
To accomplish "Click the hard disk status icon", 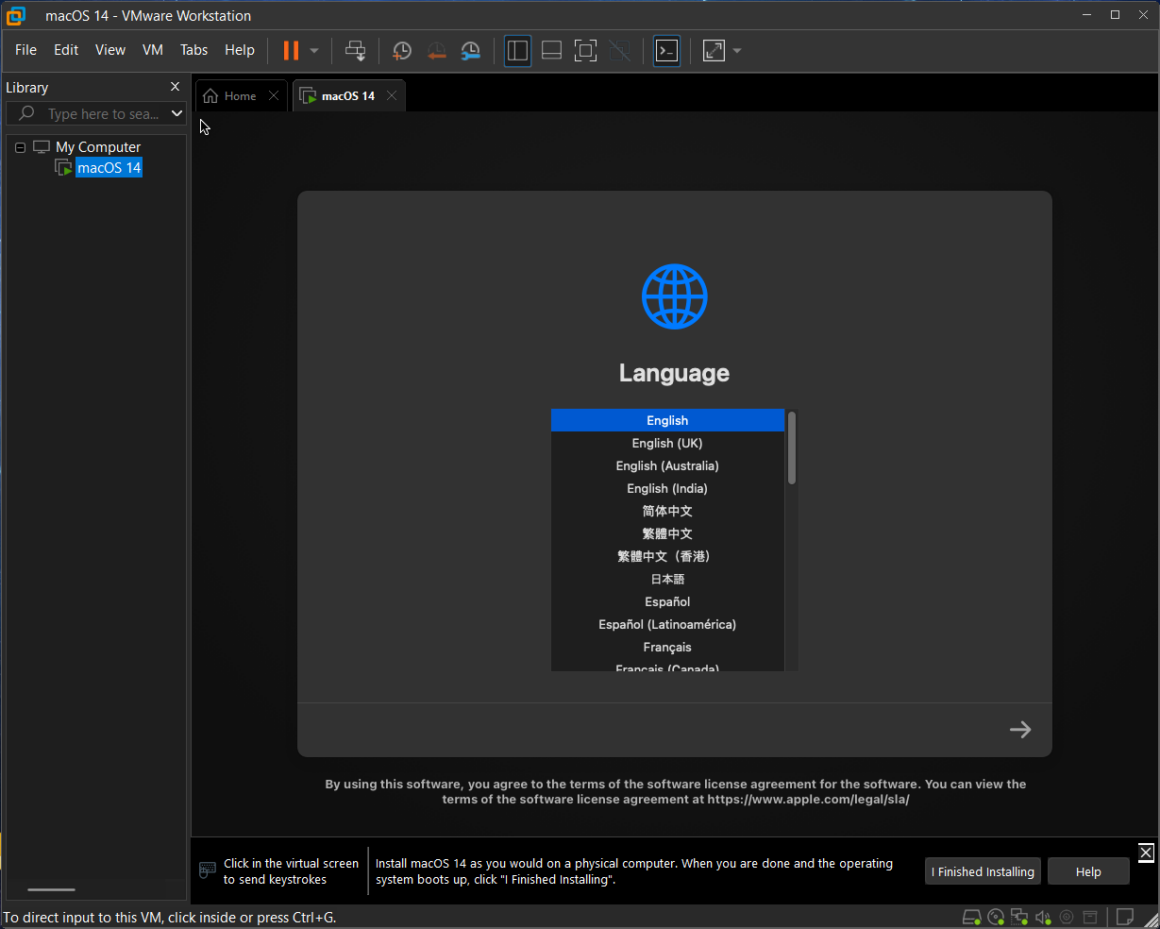I will pos(971,917).
